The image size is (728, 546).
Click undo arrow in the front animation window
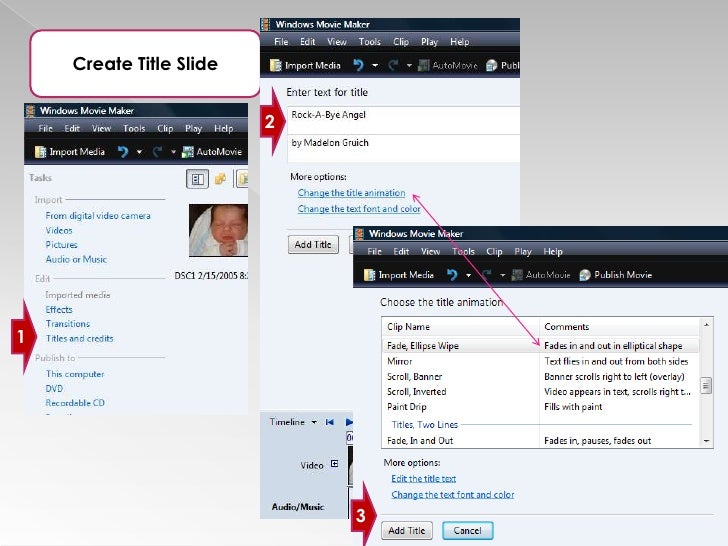[452, 275]
